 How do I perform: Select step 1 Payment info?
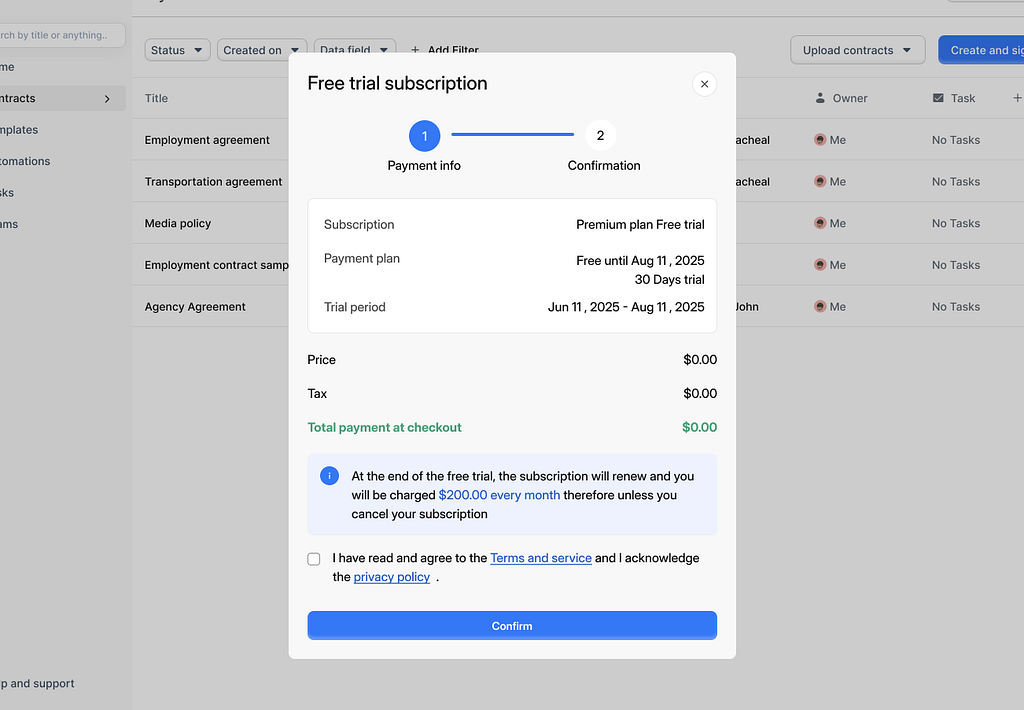(x=424, y=136)
